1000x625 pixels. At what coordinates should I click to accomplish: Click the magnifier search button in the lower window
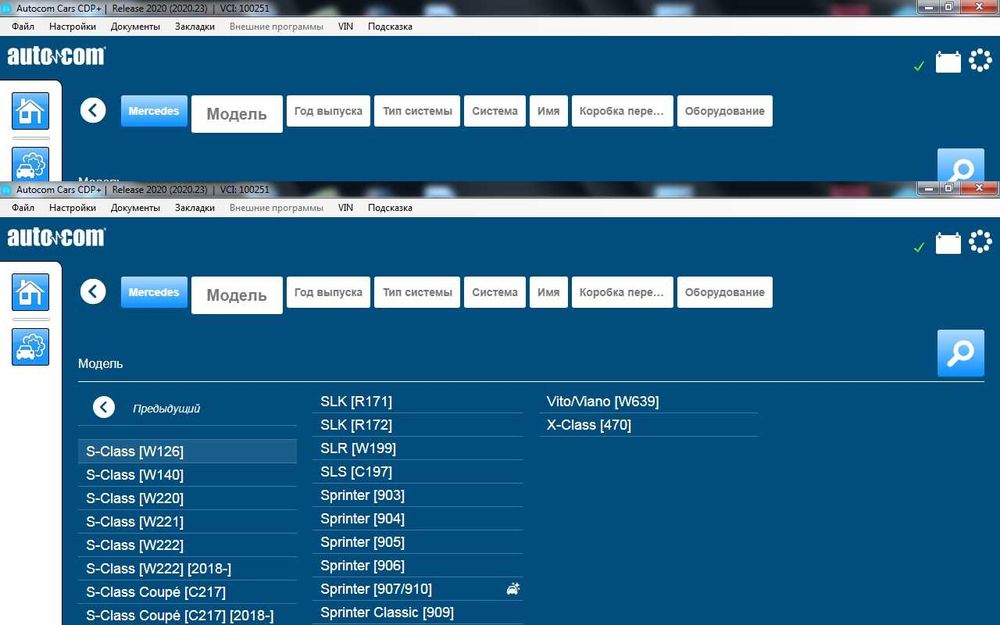tap(960, 353)
